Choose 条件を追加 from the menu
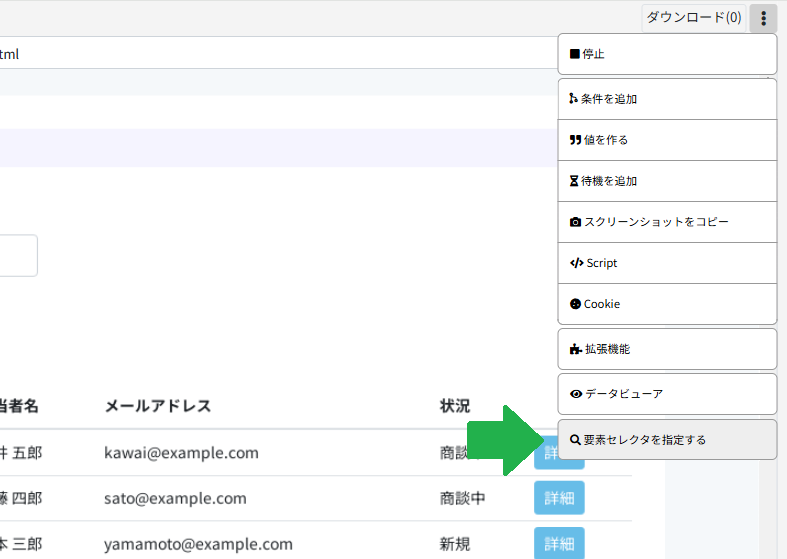The image size is (787, 559). [x=667, y=99]
